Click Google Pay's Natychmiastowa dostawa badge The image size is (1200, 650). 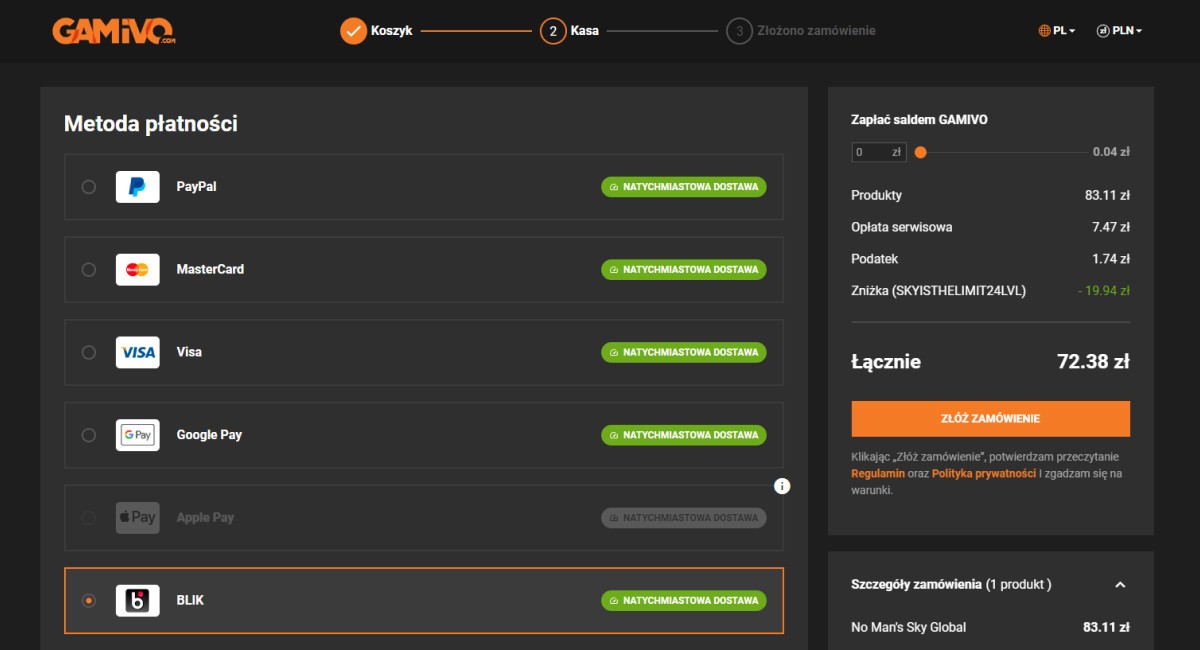click(x=684, y=435)
